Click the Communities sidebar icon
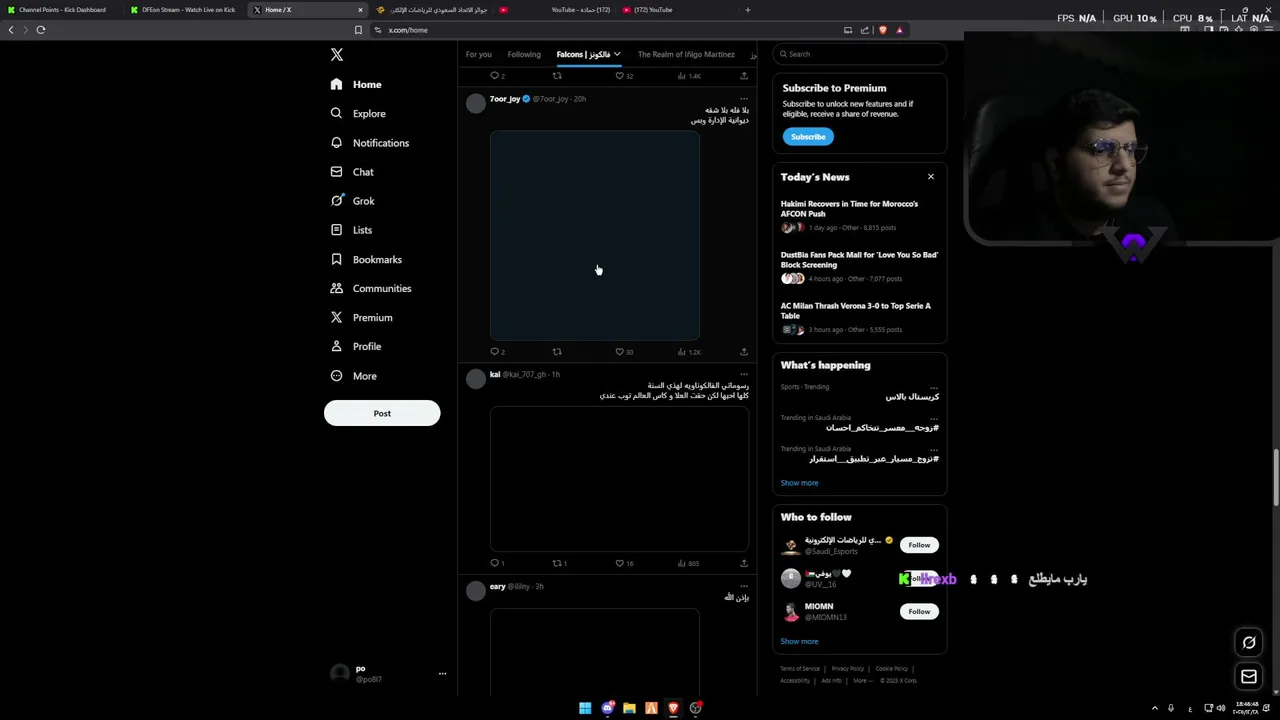Image resolution: width=1280 pixels, height=720 pixels. pyautogui.click(x=336, y=288)
